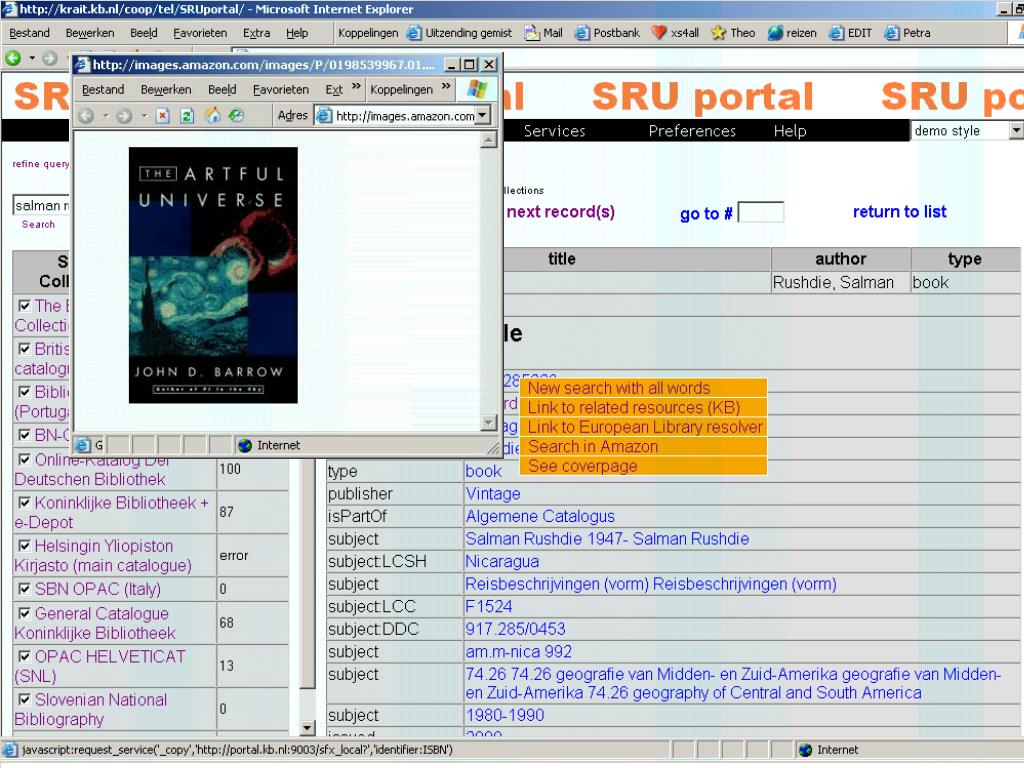Click the 'return to list' link
This screenshot has height=768, width=1024.
point(899,212)
